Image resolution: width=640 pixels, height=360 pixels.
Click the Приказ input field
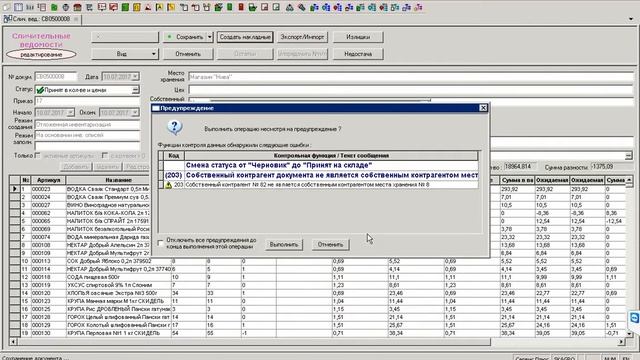point(87,101)
